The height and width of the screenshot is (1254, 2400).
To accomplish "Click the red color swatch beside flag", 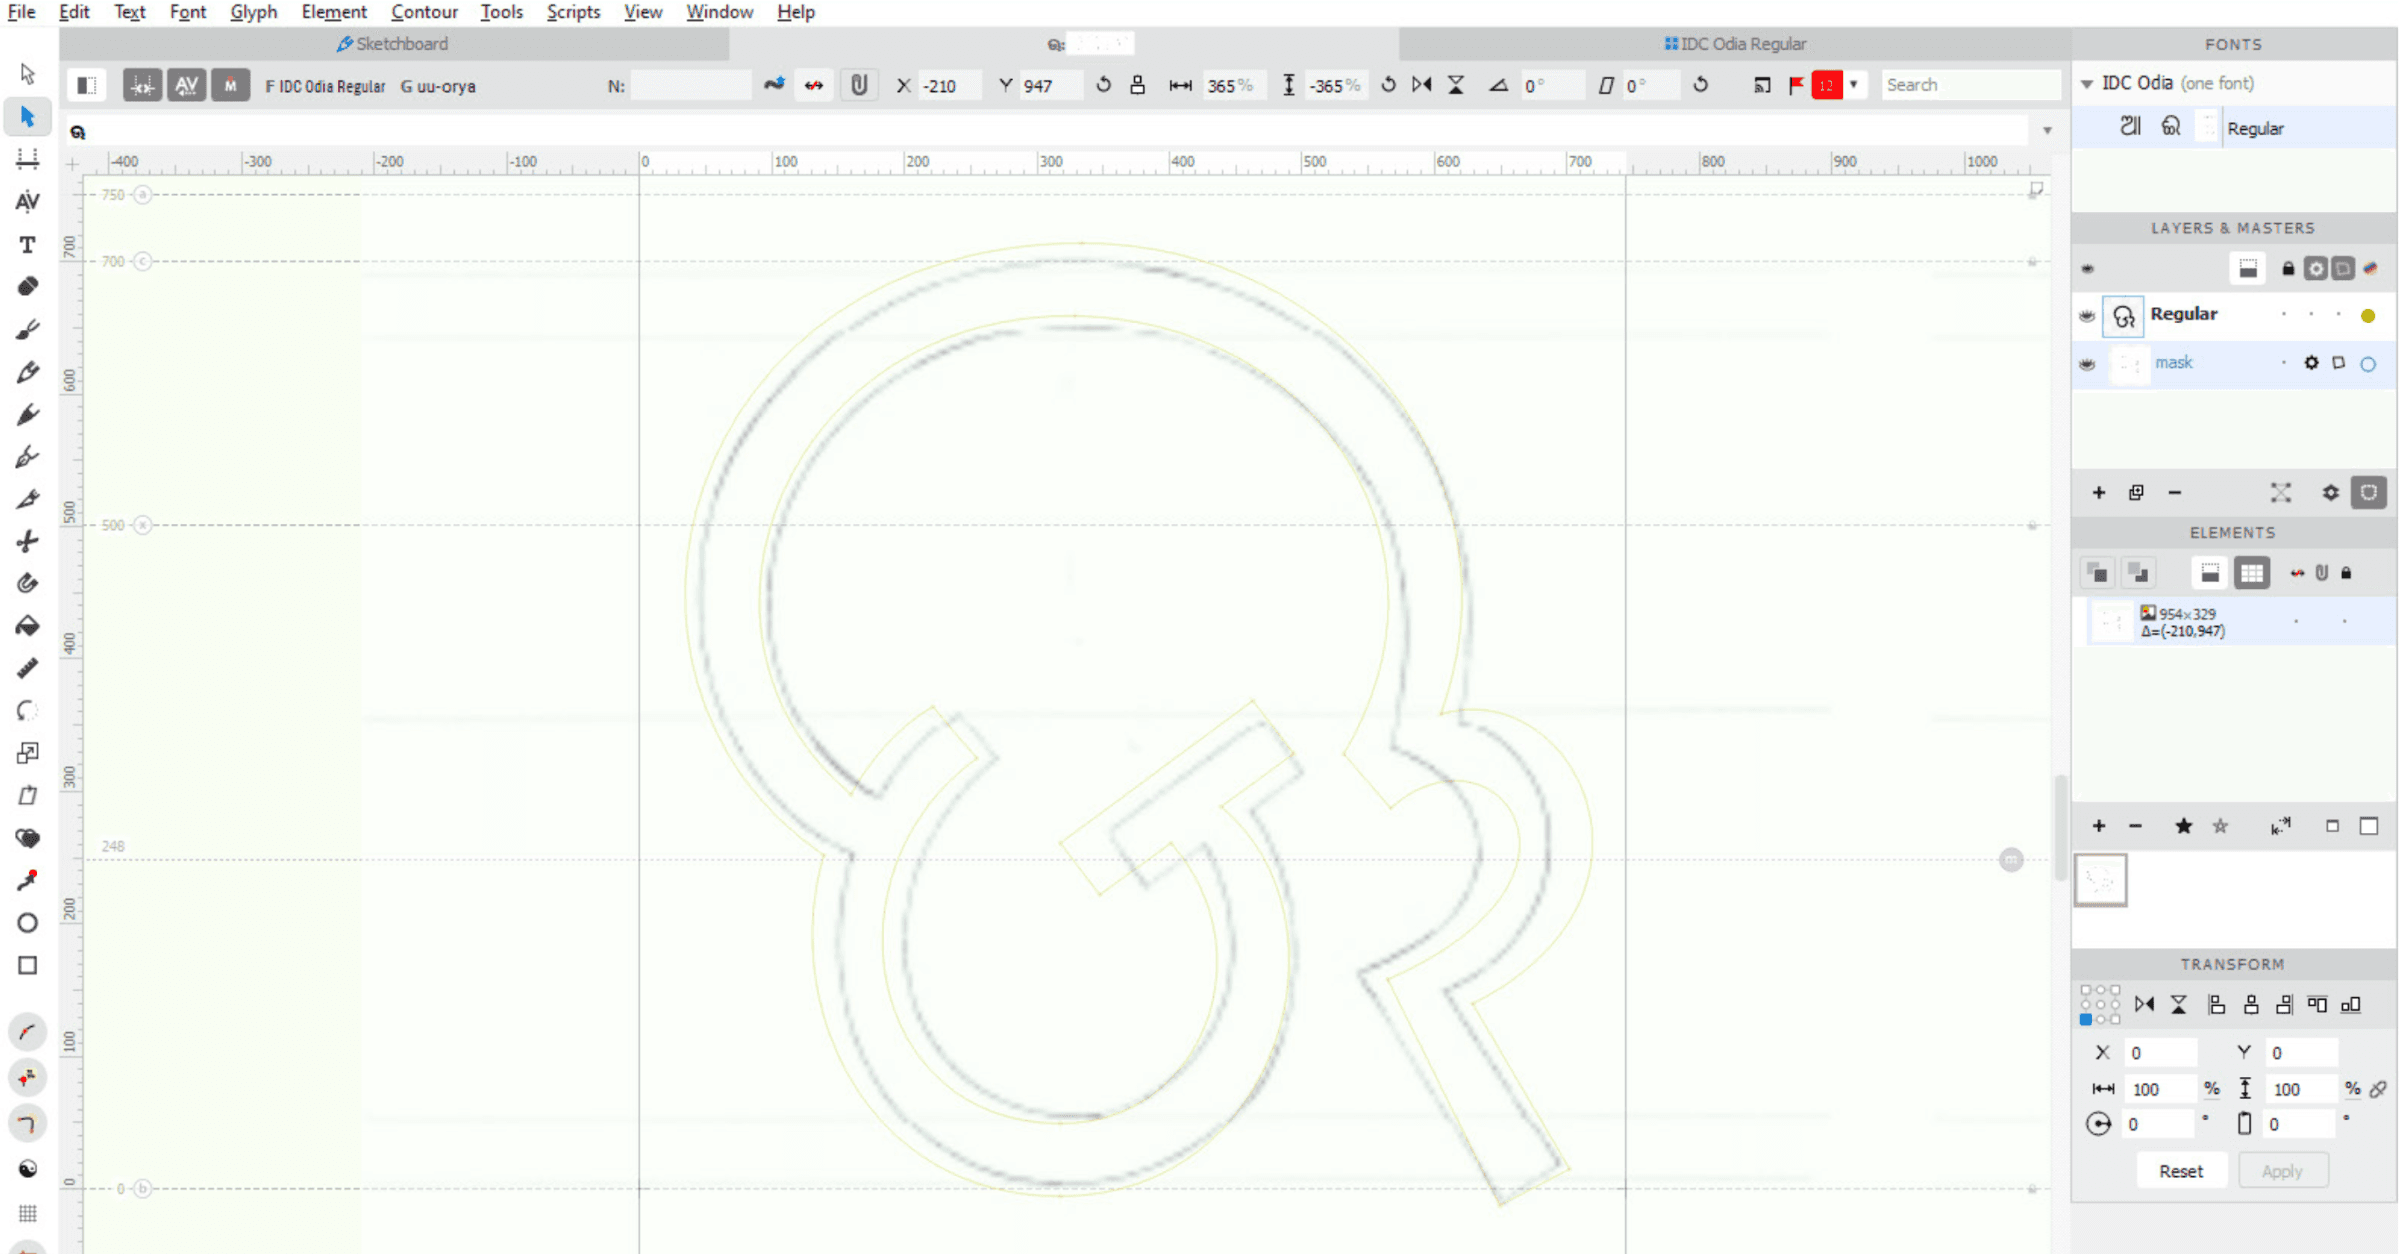I will pos(1827,85).
